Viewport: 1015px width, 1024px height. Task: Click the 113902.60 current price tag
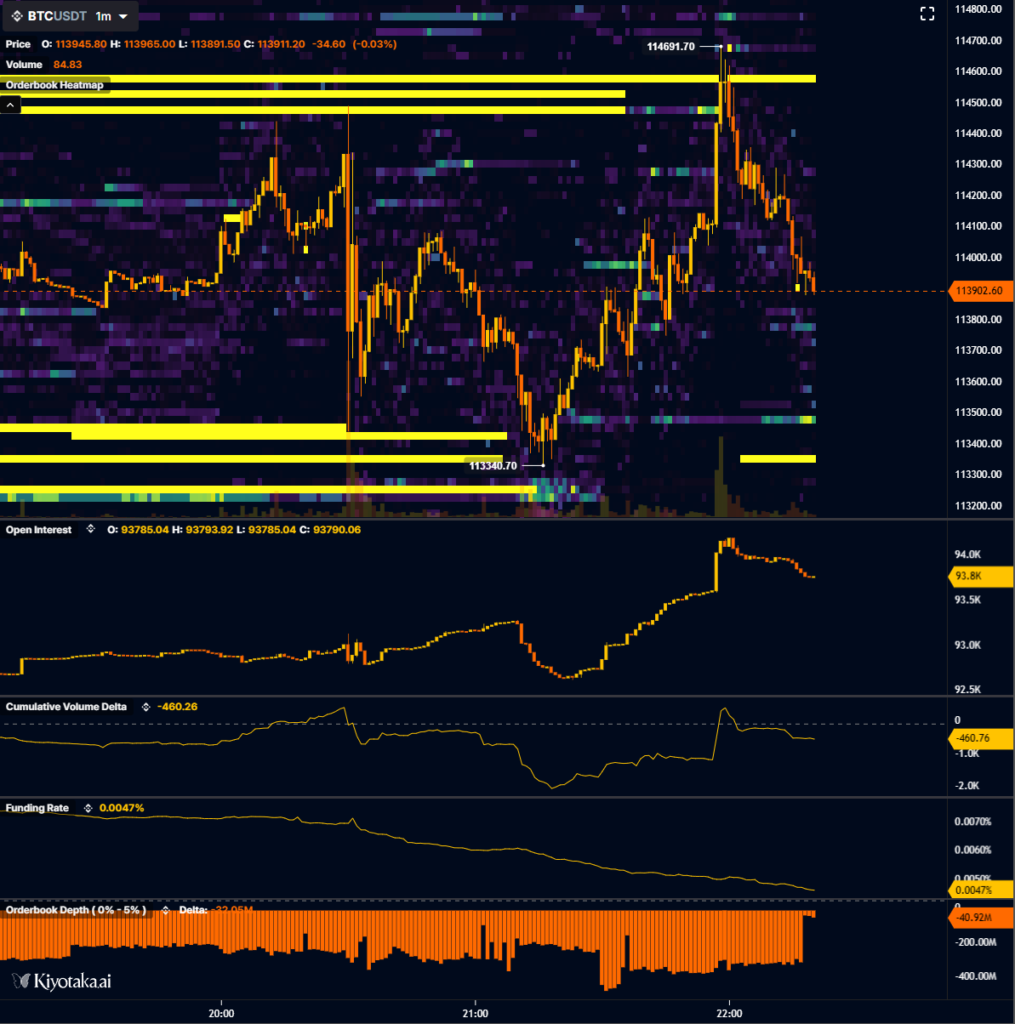point(979,291)
